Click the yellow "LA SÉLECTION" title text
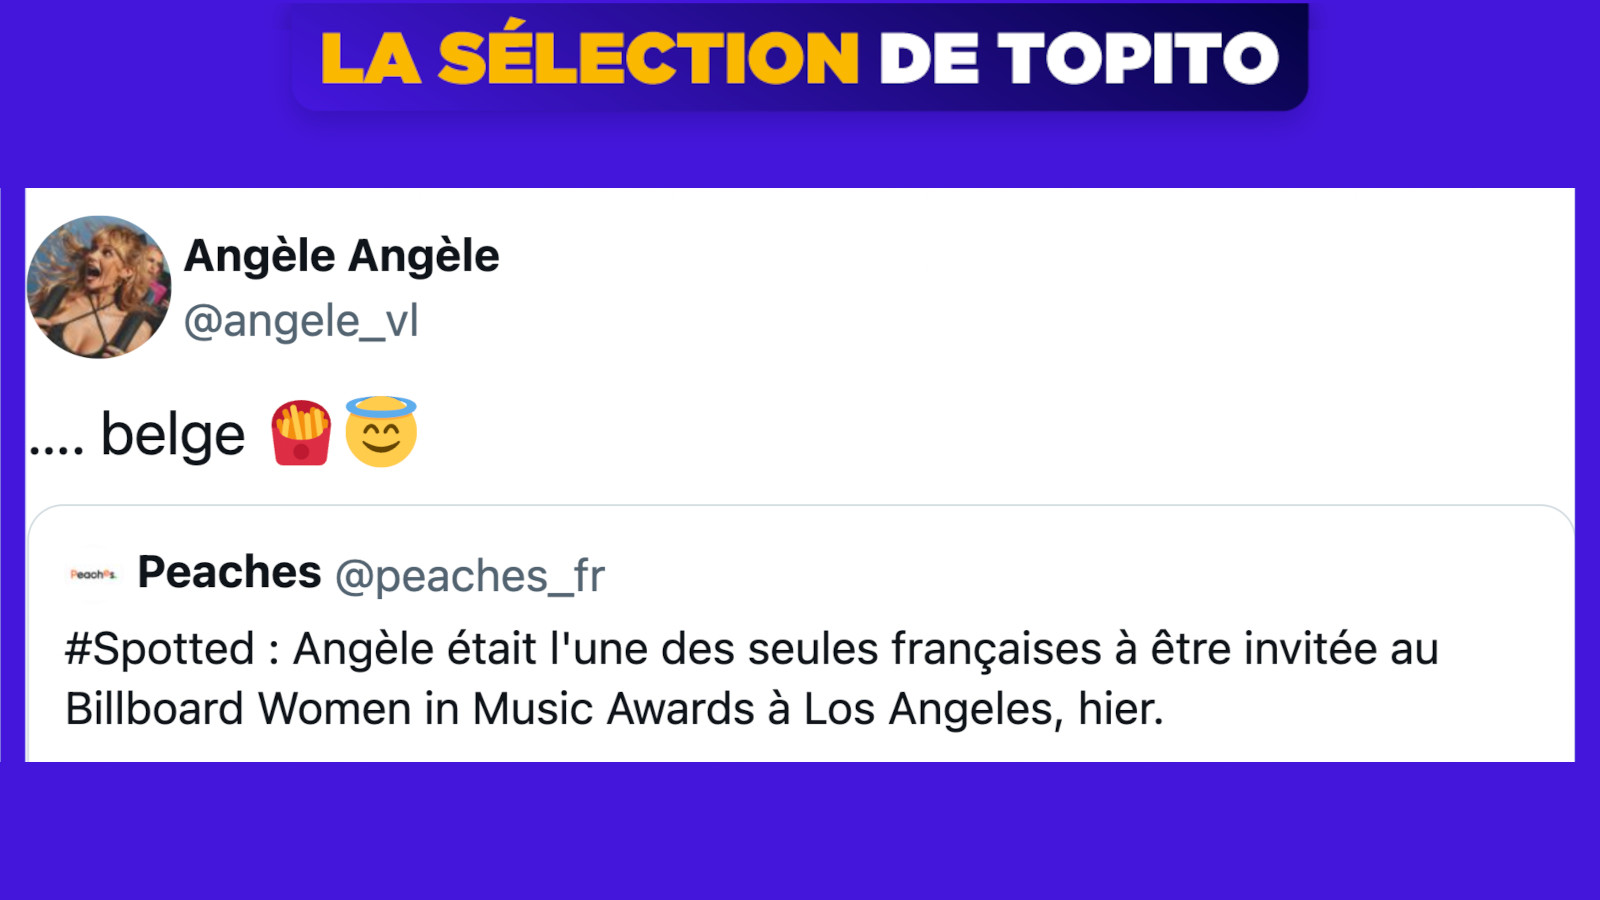Screen dimensions: 1600x900 click(x=589, y=58)
